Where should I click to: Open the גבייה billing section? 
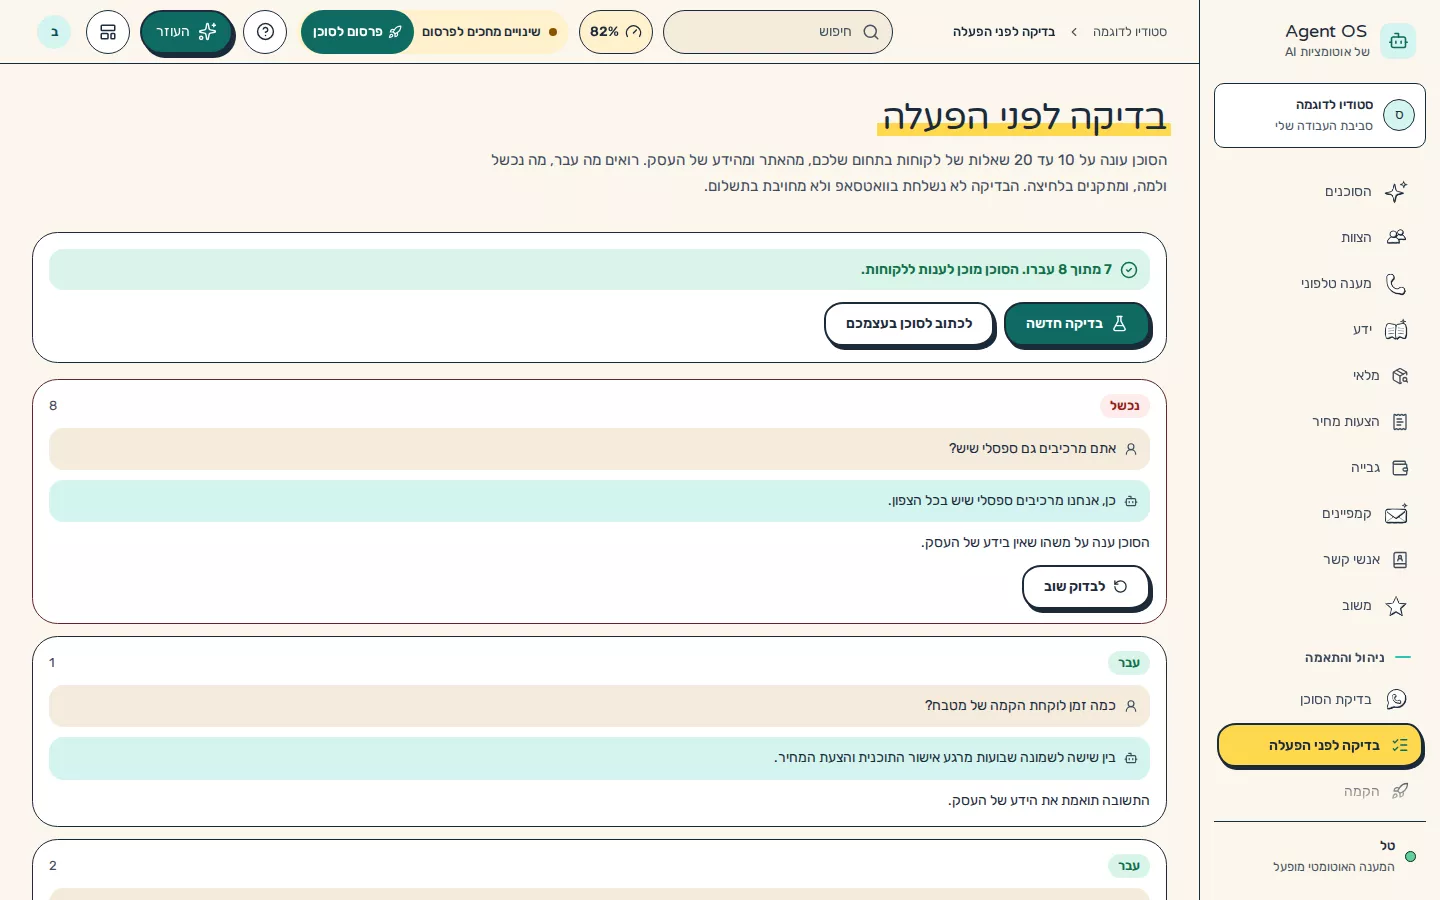click(x=1319, y=468)
